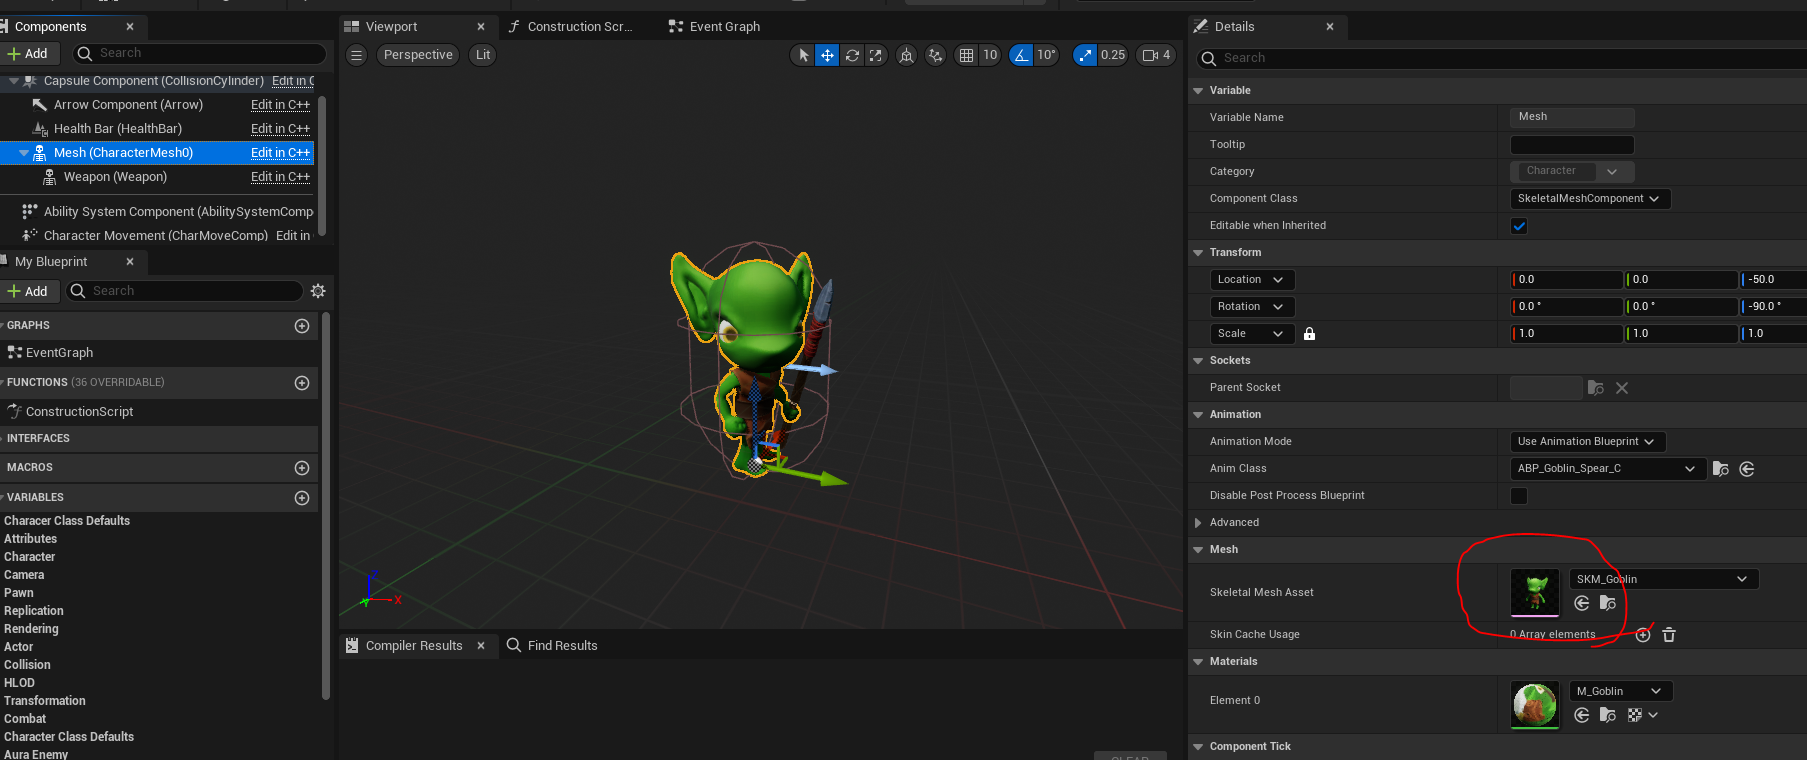
Task: Open My Blueprint settings gear
Action: click(318, 291)
